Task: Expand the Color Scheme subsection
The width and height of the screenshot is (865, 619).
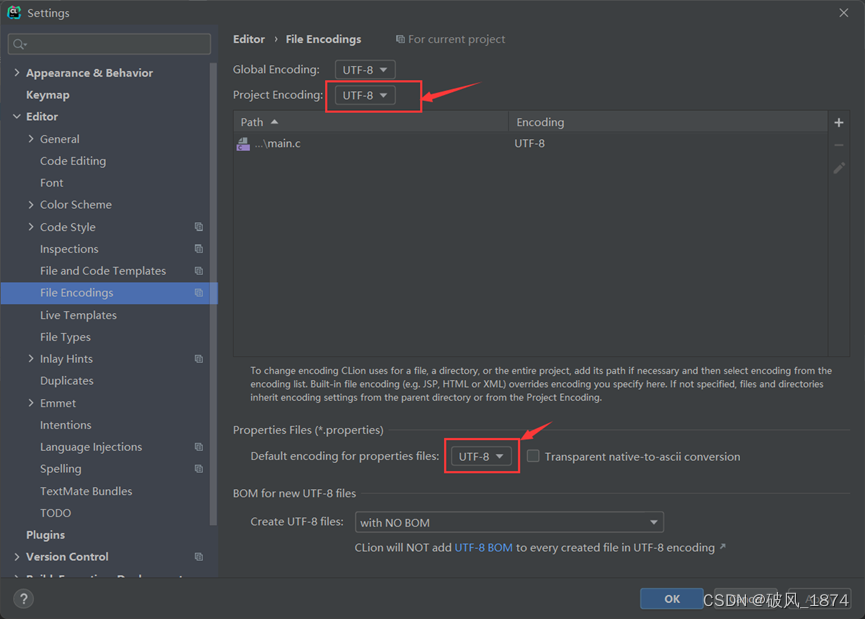Action: 31,205
